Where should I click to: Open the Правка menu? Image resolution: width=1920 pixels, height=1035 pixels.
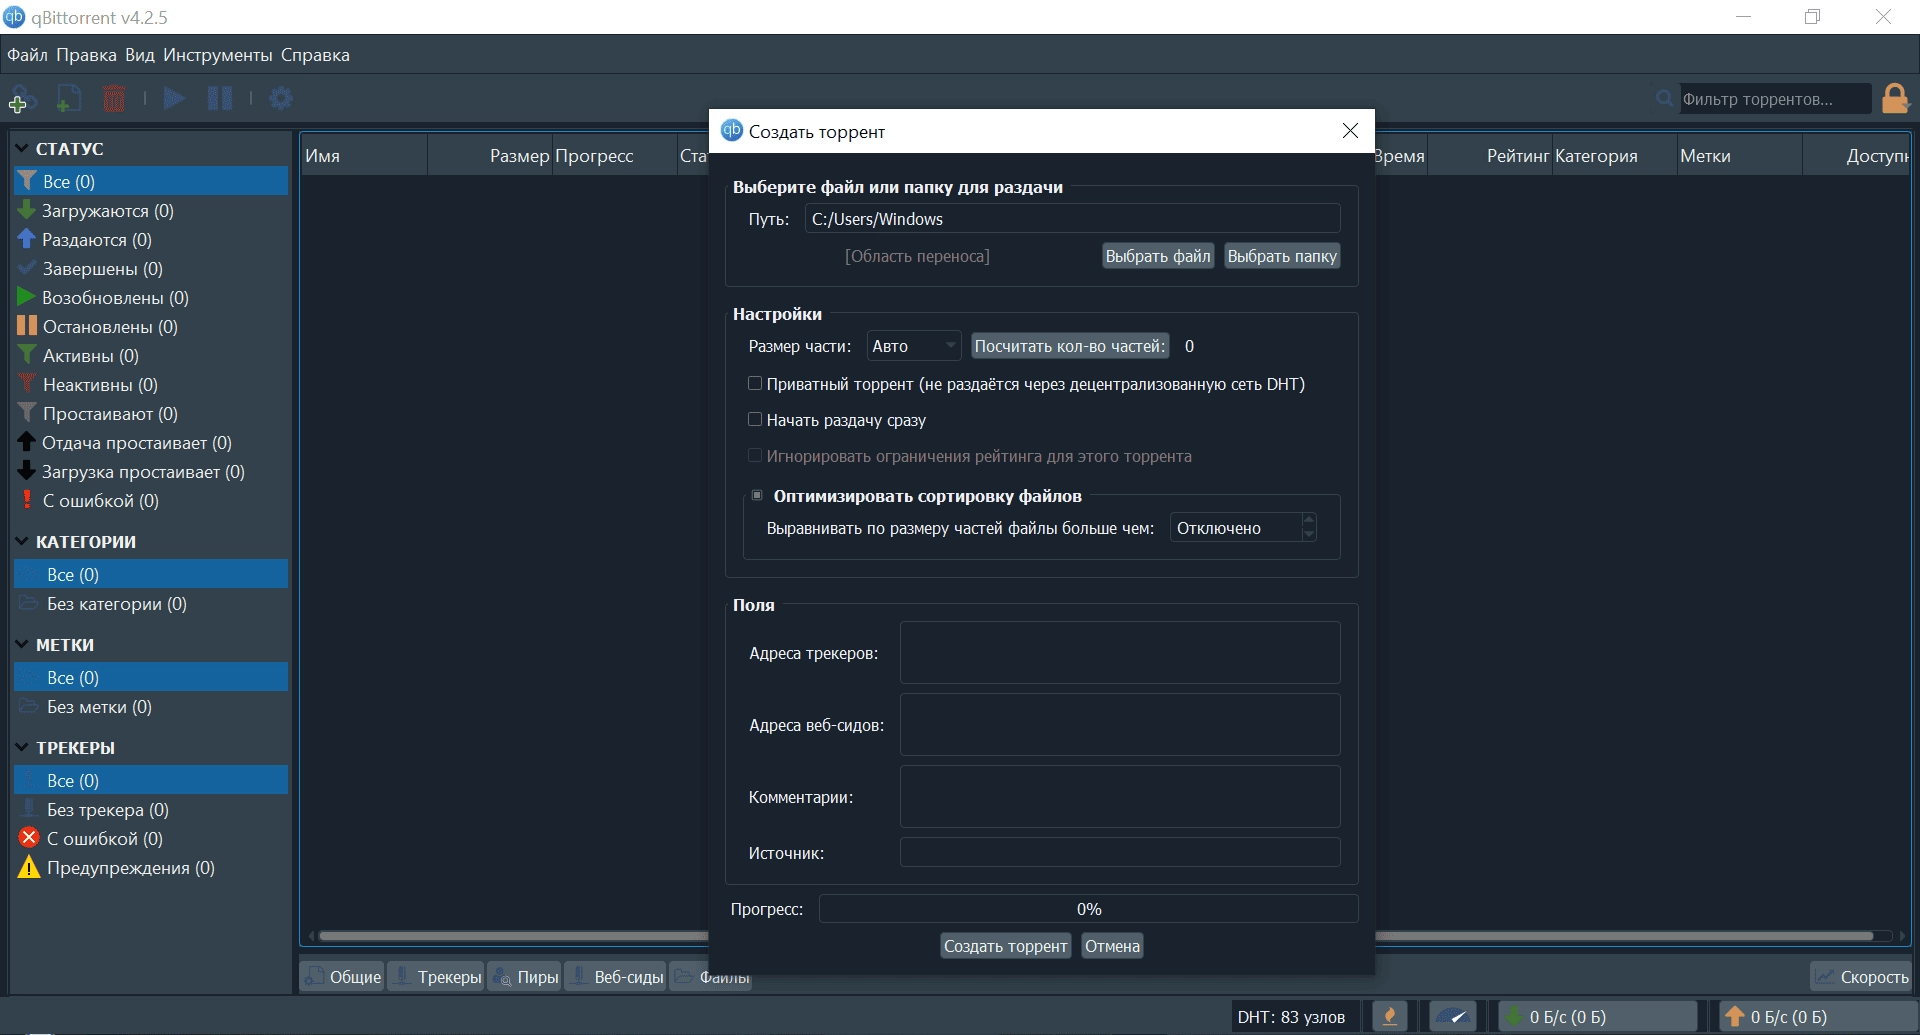[x=86, y=55]
